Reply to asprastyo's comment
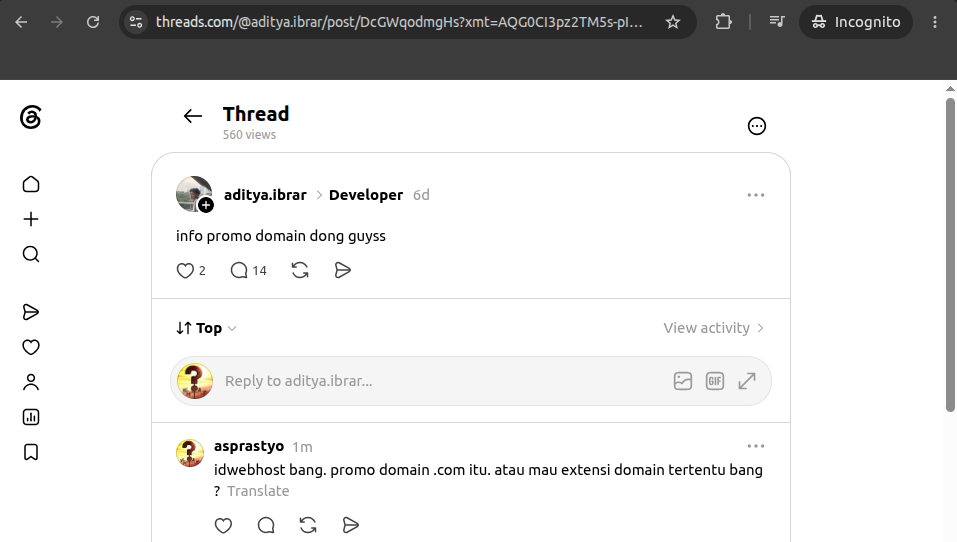The image size is (957, 542). pyautogui.click(x=266, y=526)
